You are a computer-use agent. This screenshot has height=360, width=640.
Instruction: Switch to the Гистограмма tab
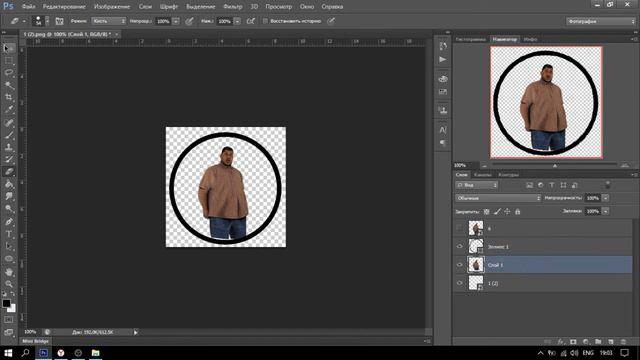point(471,39)
